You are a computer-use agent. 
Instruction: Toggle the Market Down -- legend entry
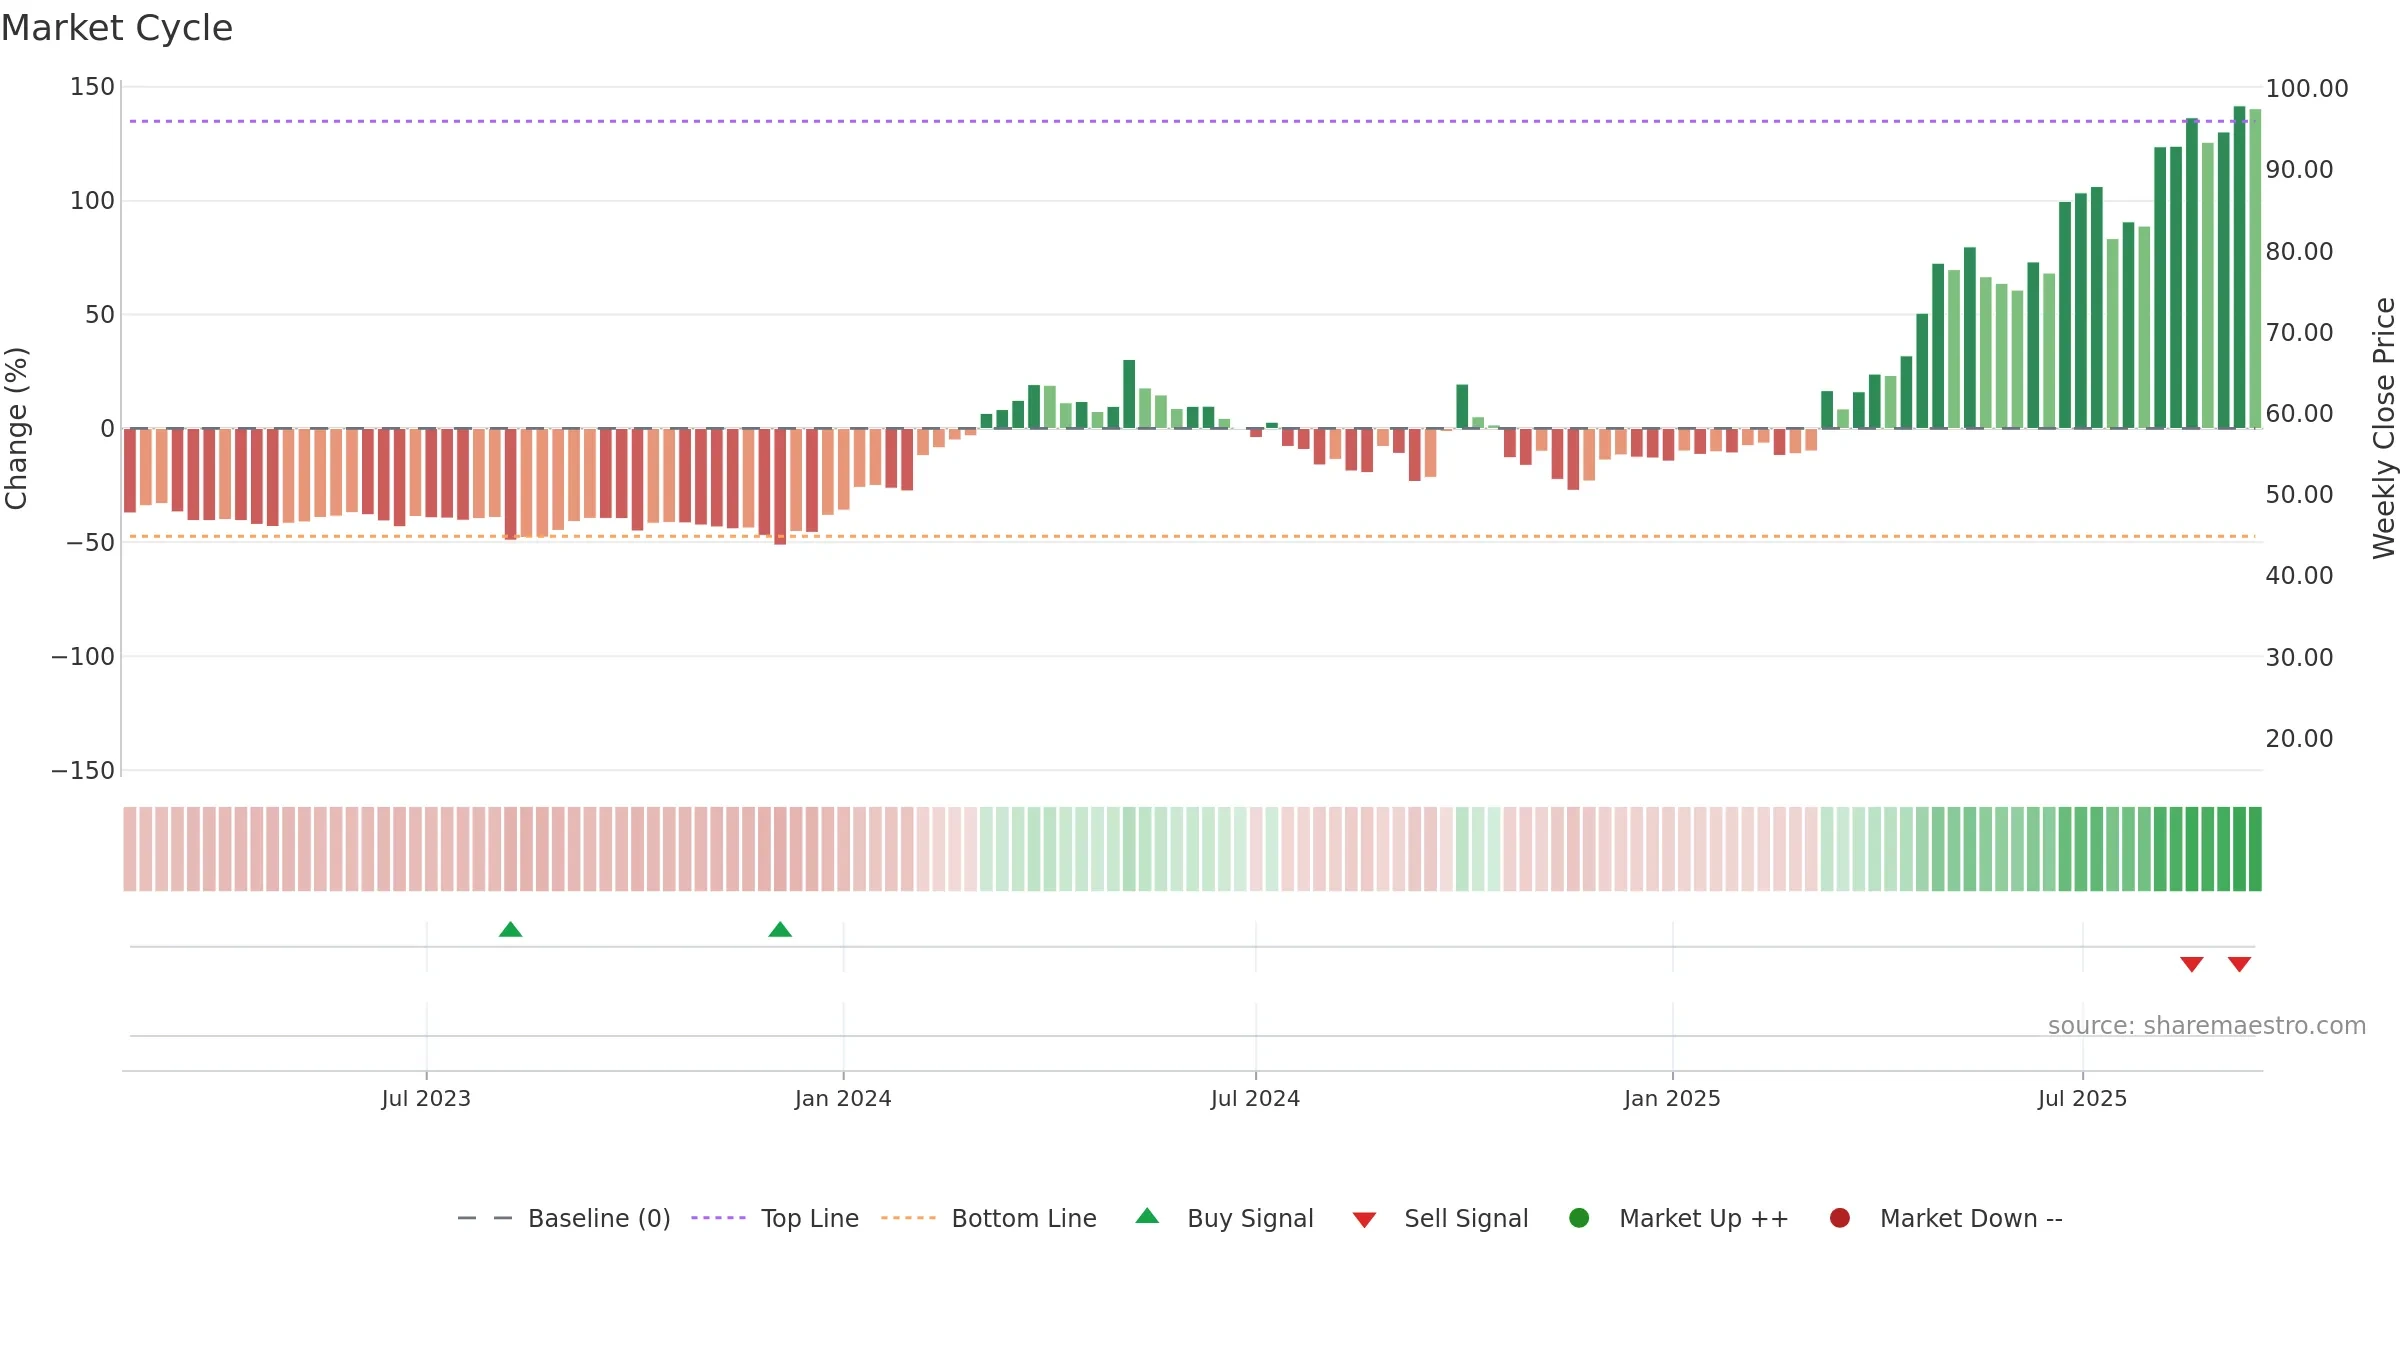pyautogui.click(x=1946, y=1218)
